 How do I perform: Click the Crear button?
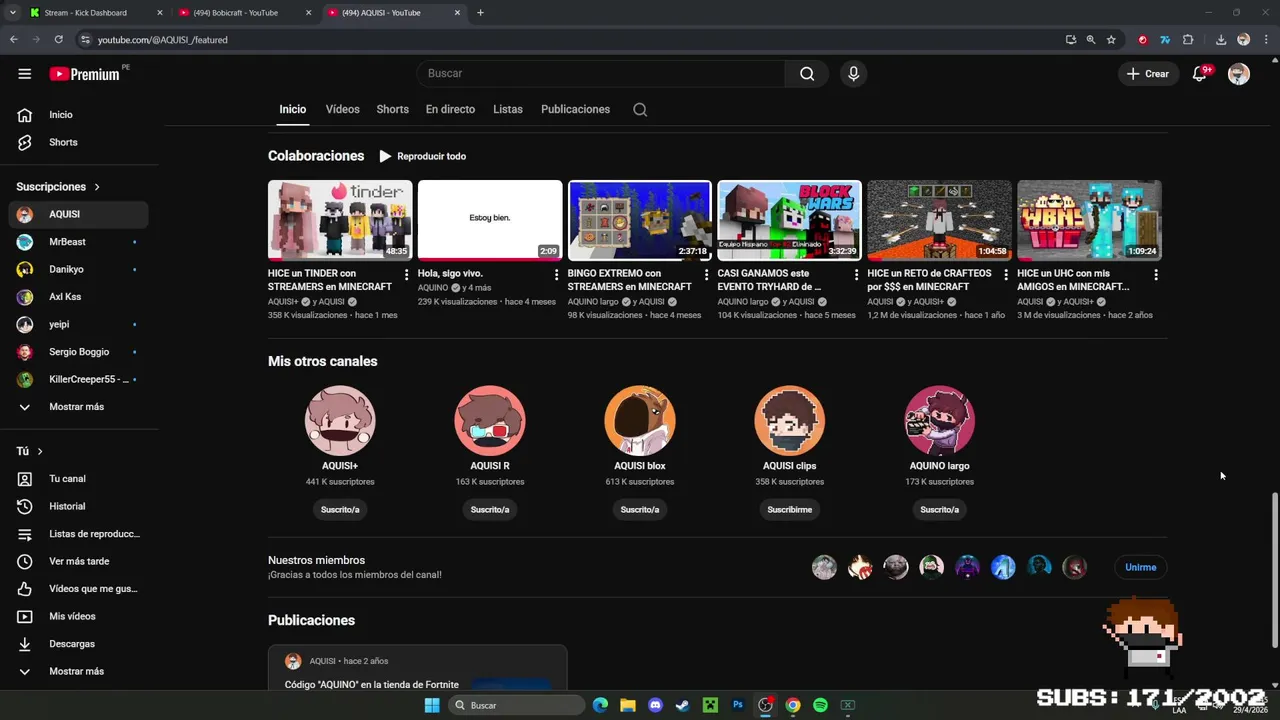point(1147,74)
